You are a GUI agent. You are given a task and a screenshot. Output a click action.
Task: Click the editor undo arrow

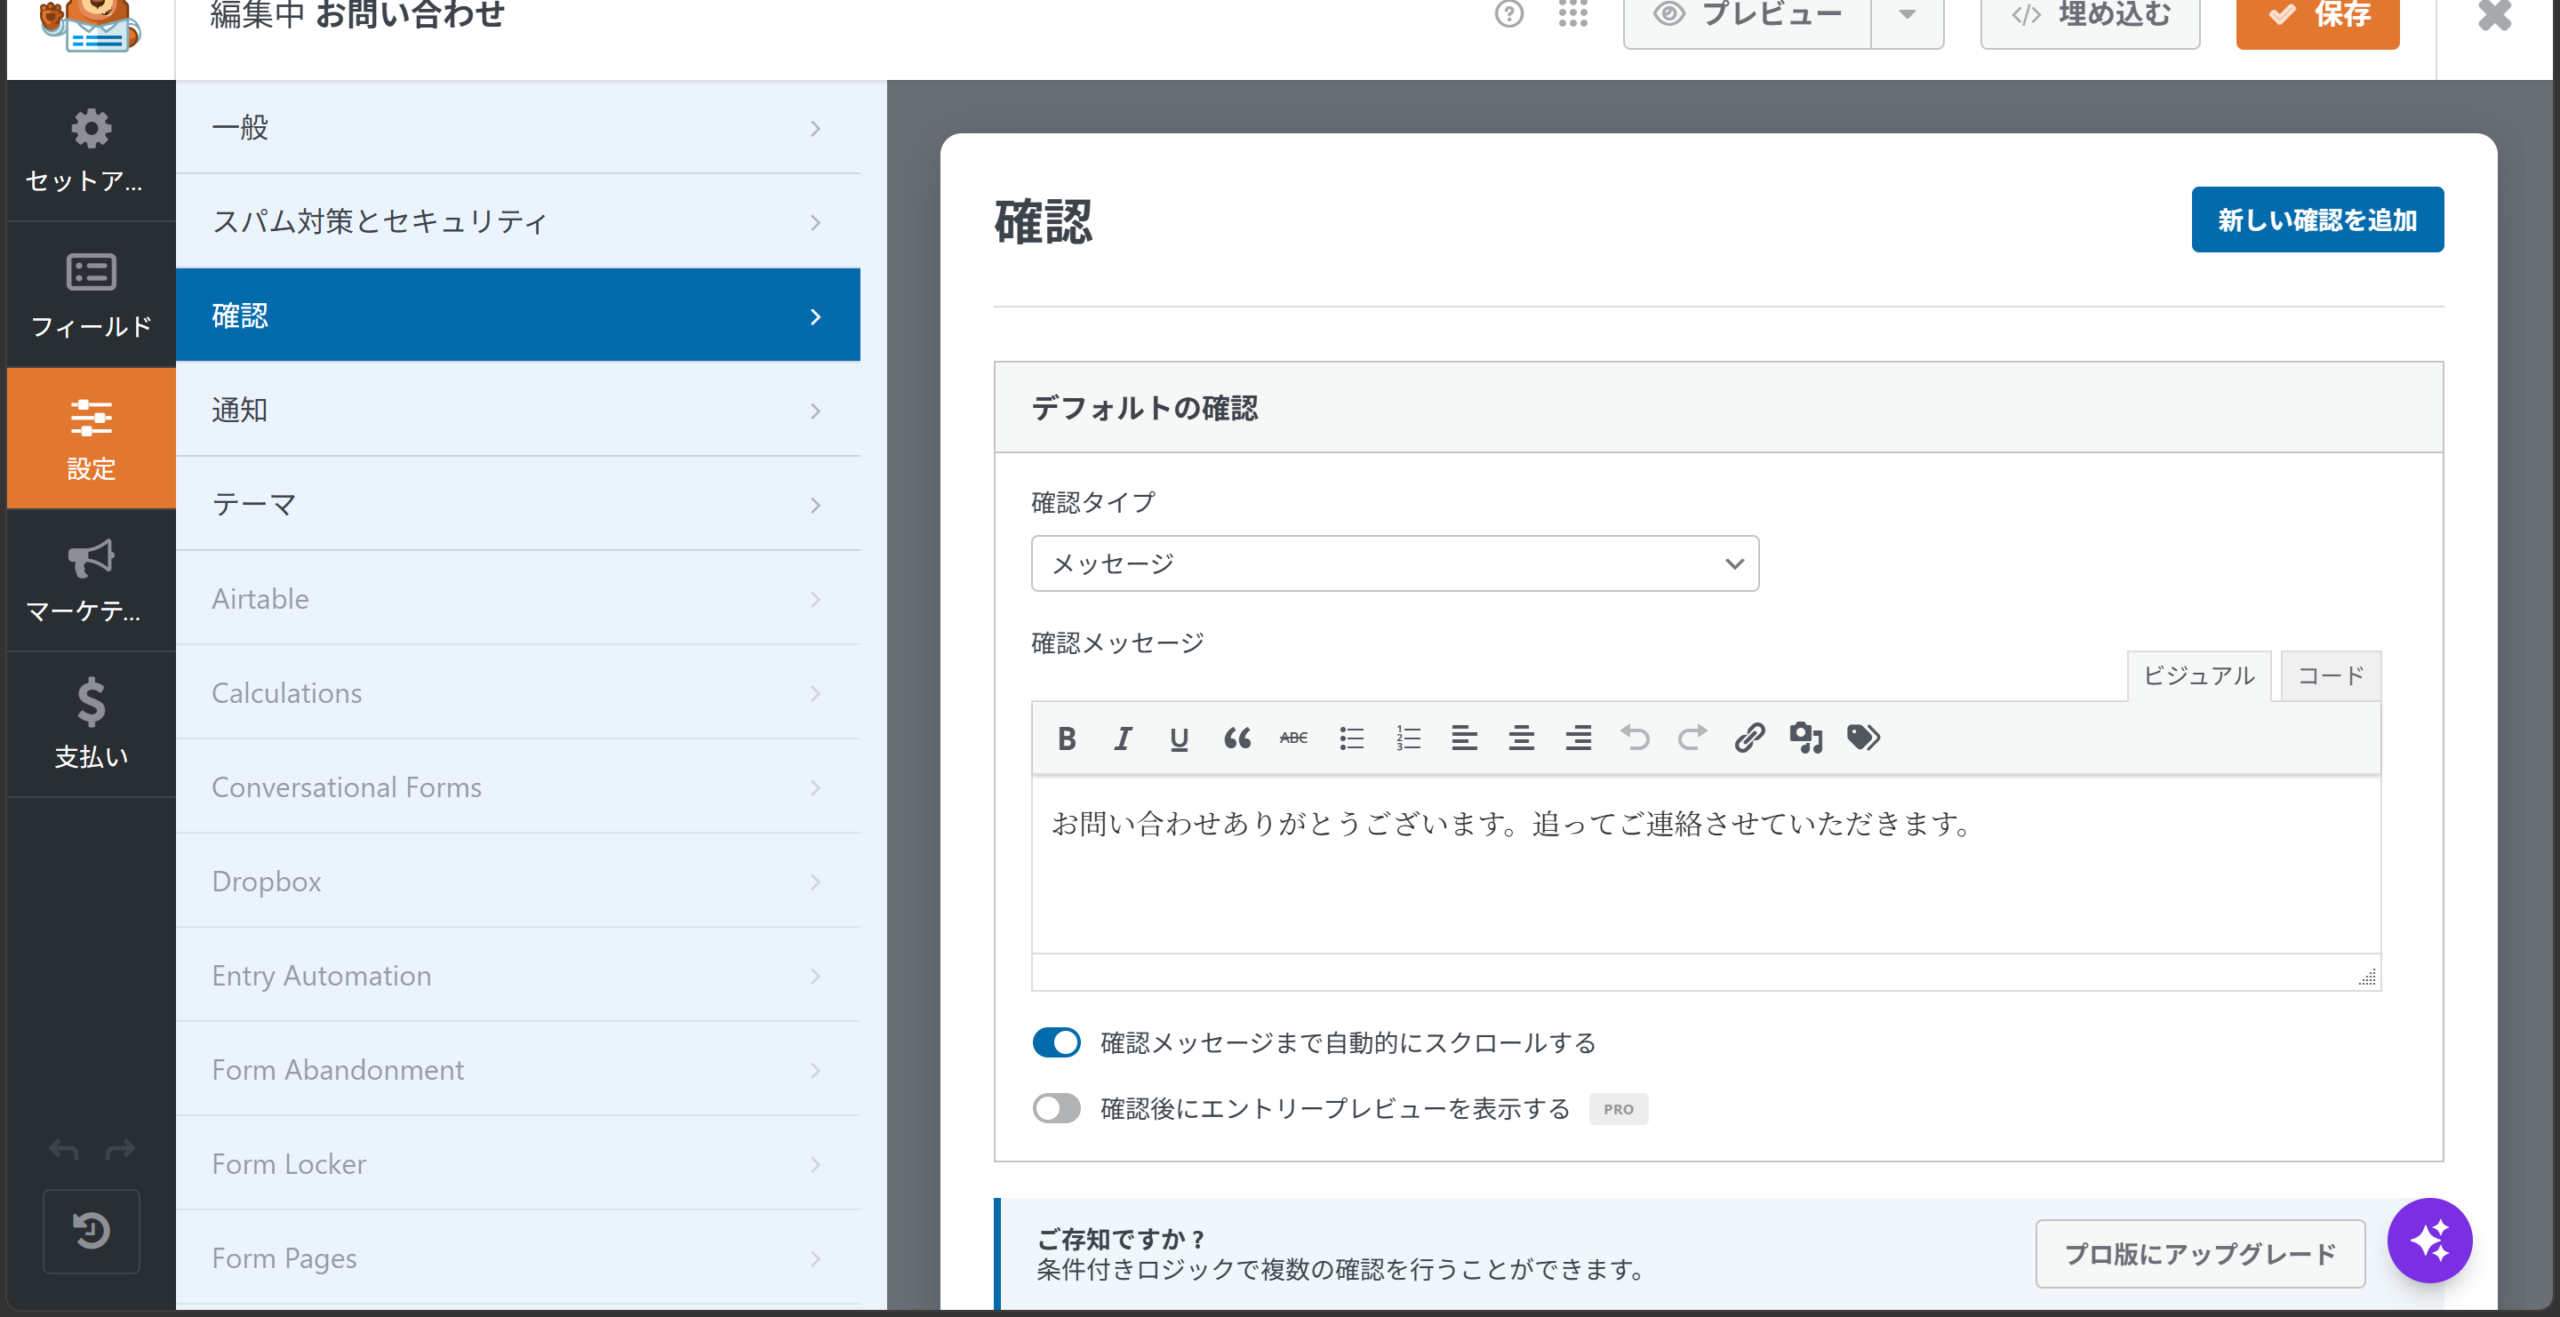point(1635,738)
